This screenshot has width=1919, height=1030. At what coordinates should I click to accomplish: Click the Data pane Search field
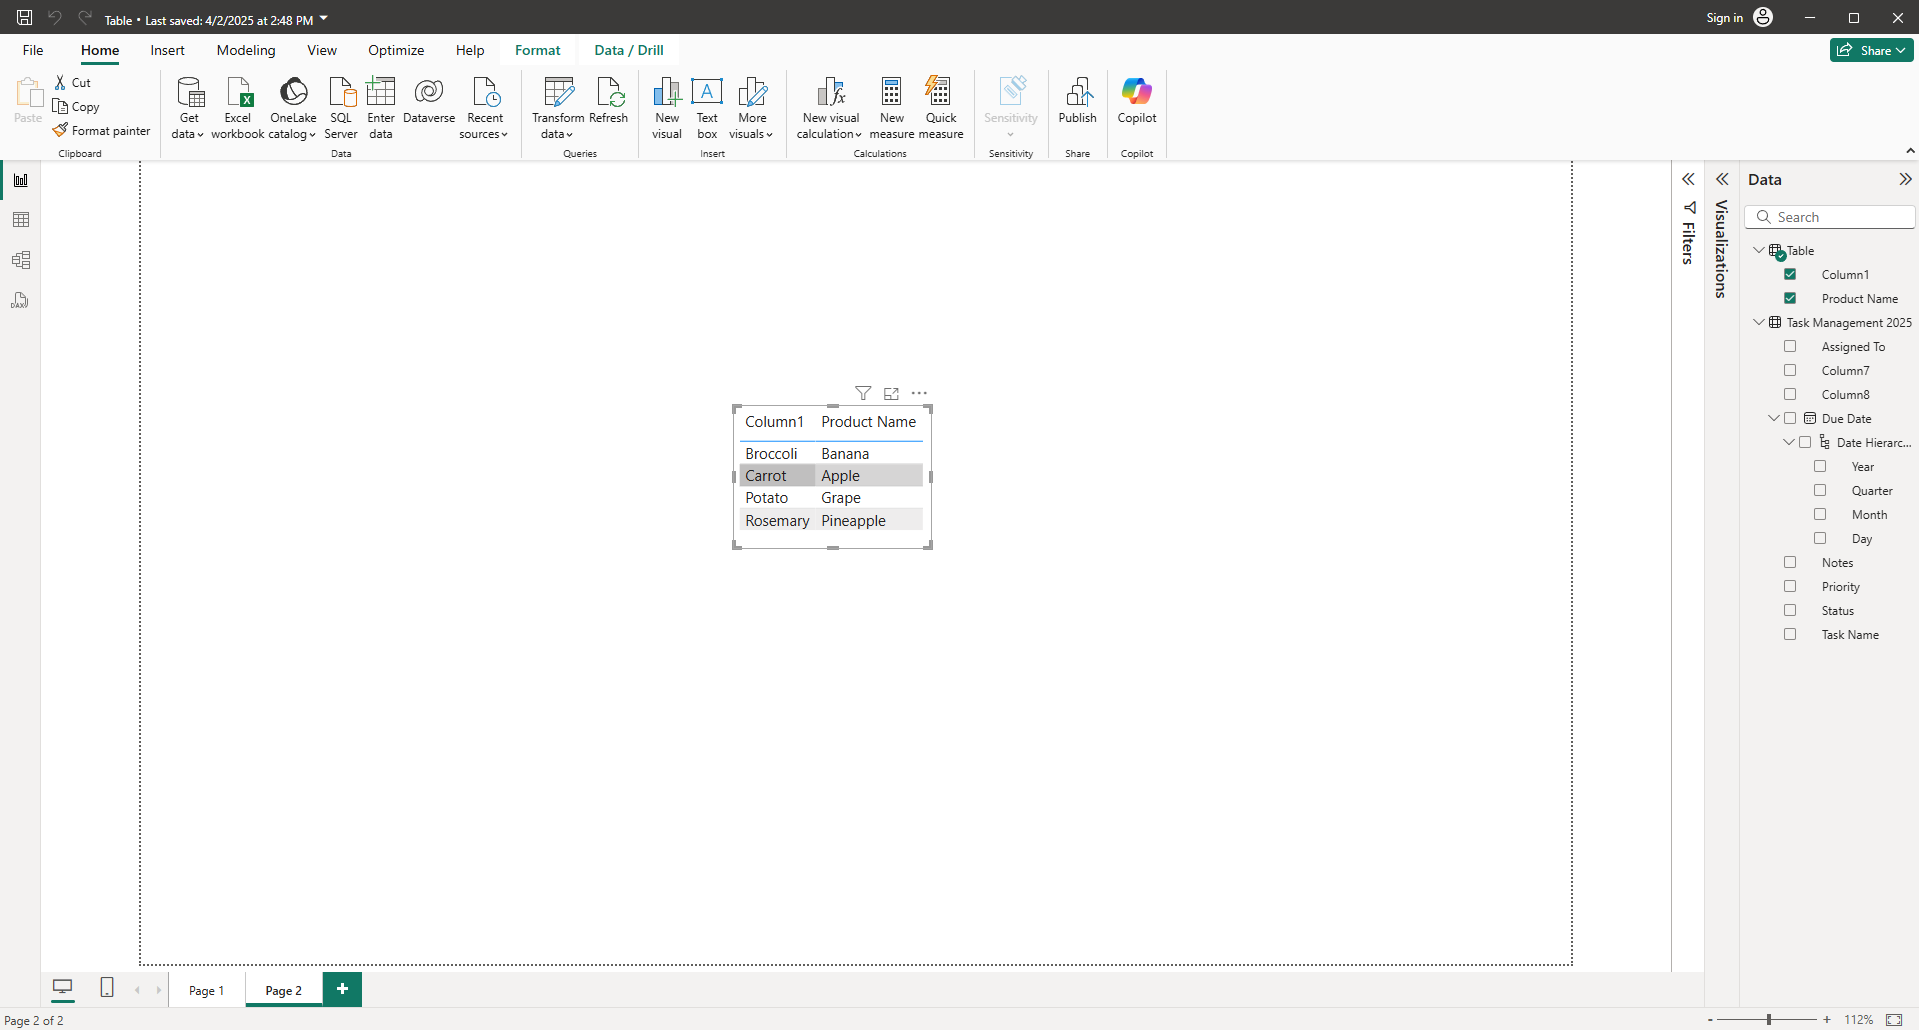pyautogui.click(x=1830, y=217)
